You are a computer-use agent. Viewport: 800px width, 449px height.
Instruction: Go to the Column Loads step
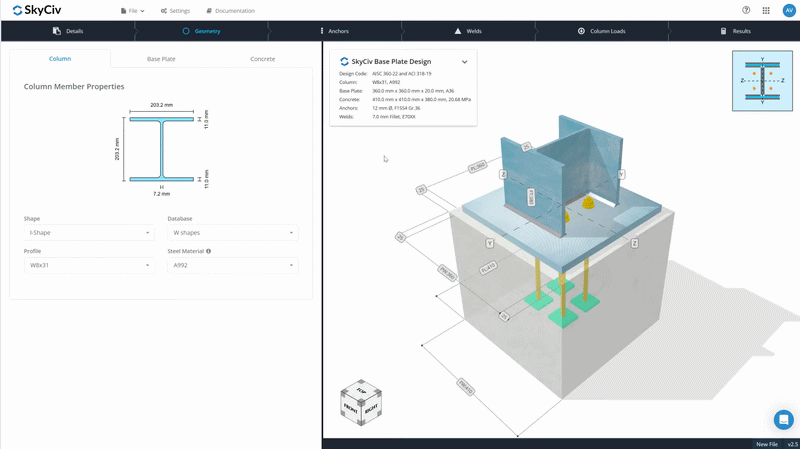(602, 31)
